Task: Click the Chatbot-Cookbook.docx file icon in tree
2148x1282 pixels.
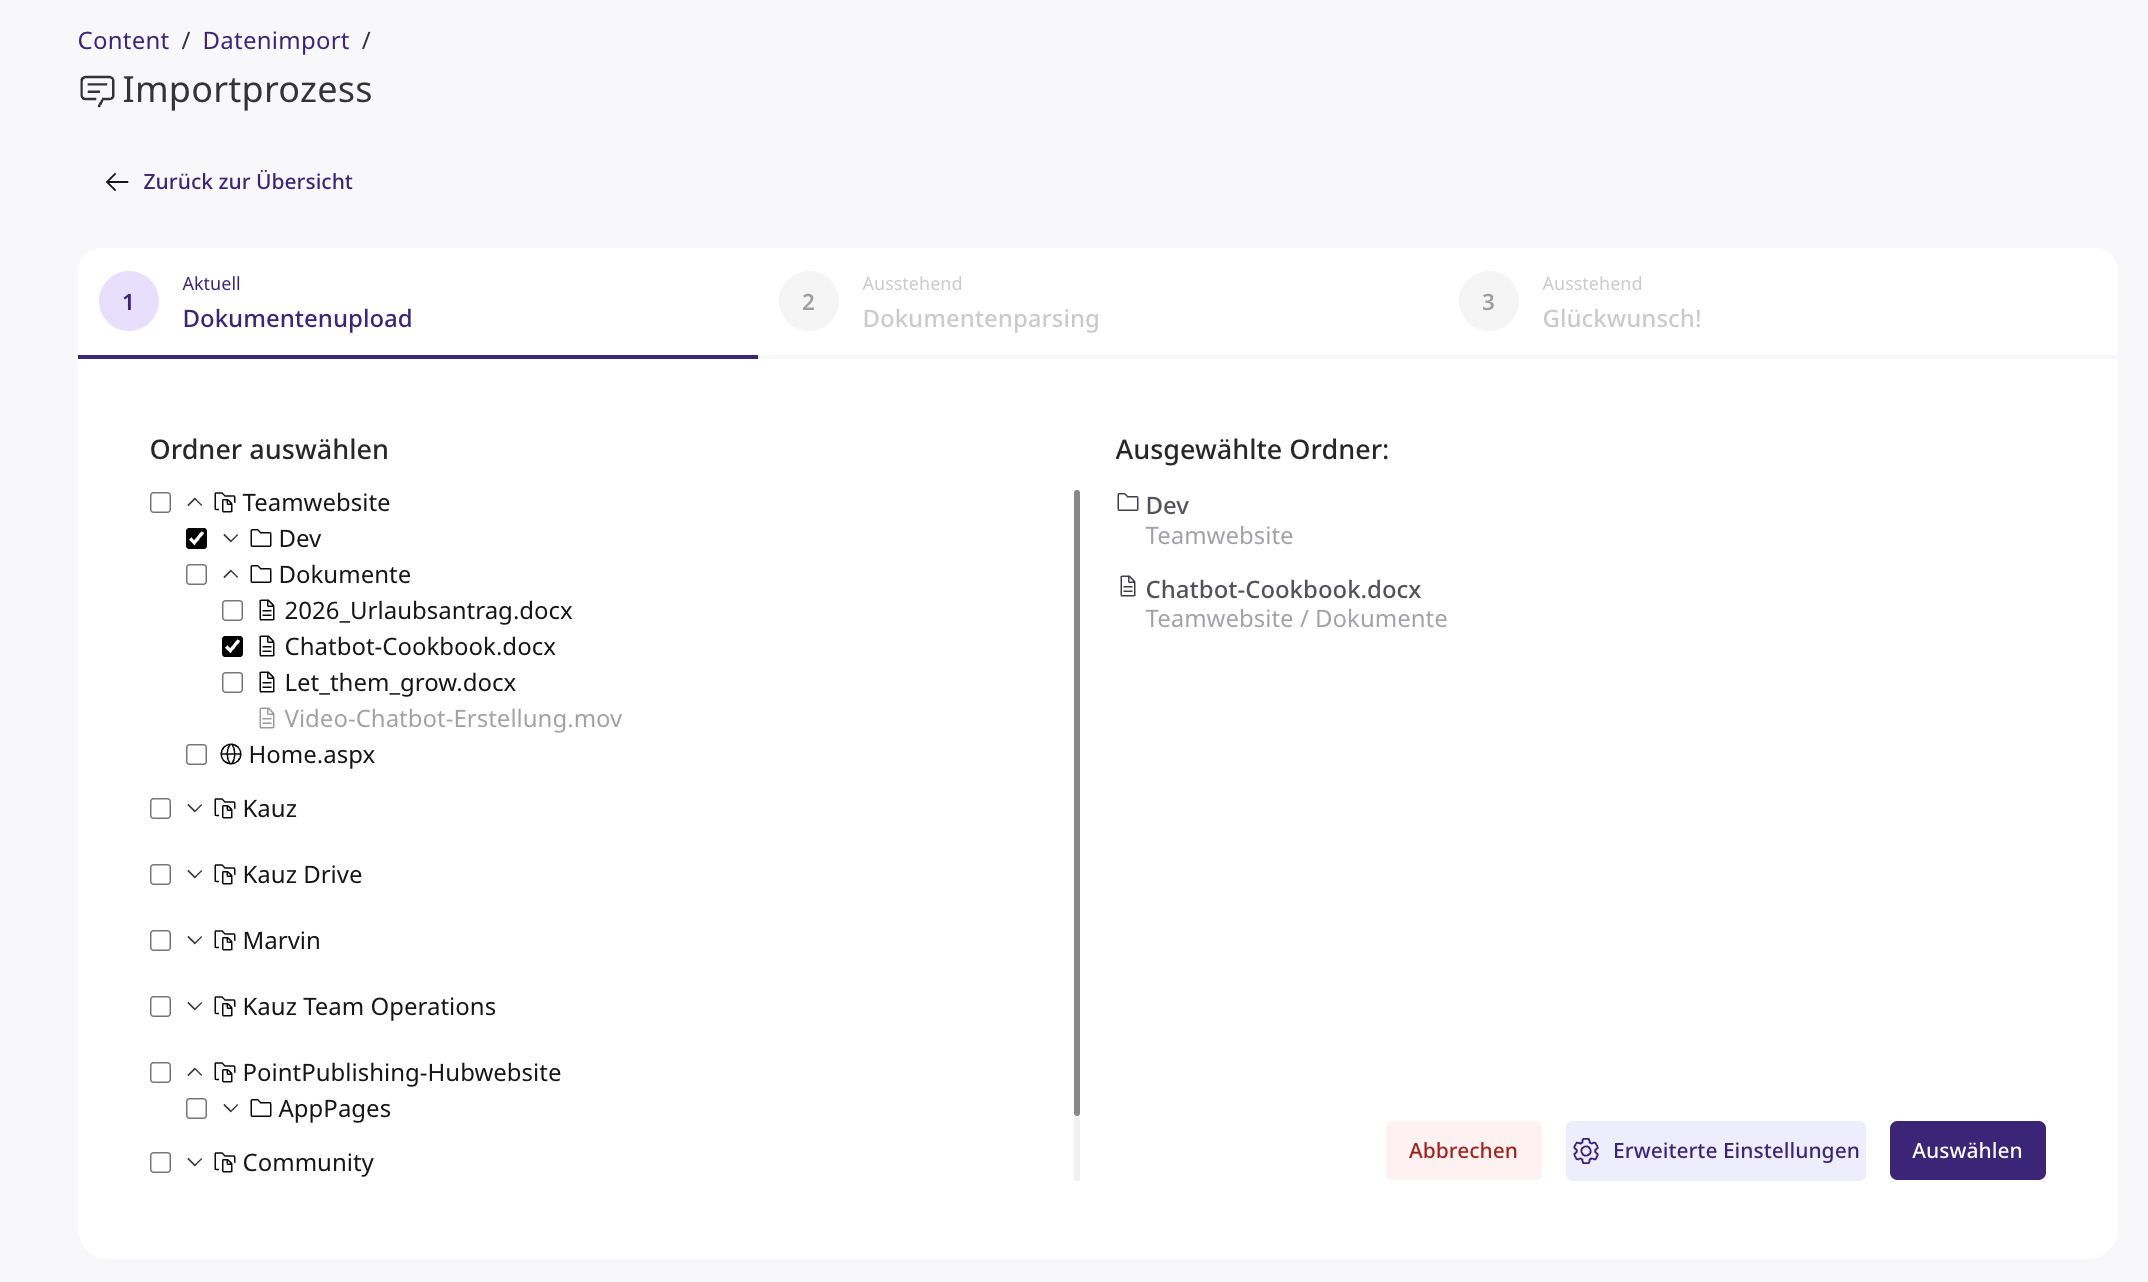Action: coord(267,646)
